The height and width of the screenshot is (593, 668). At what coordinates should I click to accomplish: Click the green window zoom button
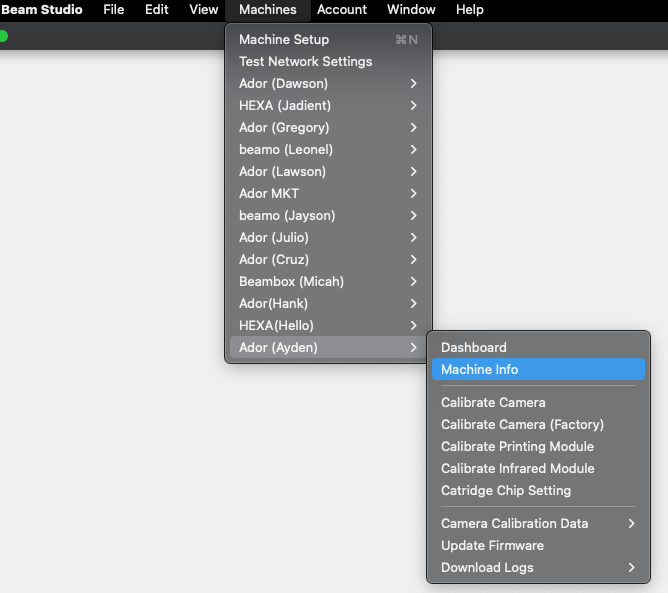click(3, 36)
